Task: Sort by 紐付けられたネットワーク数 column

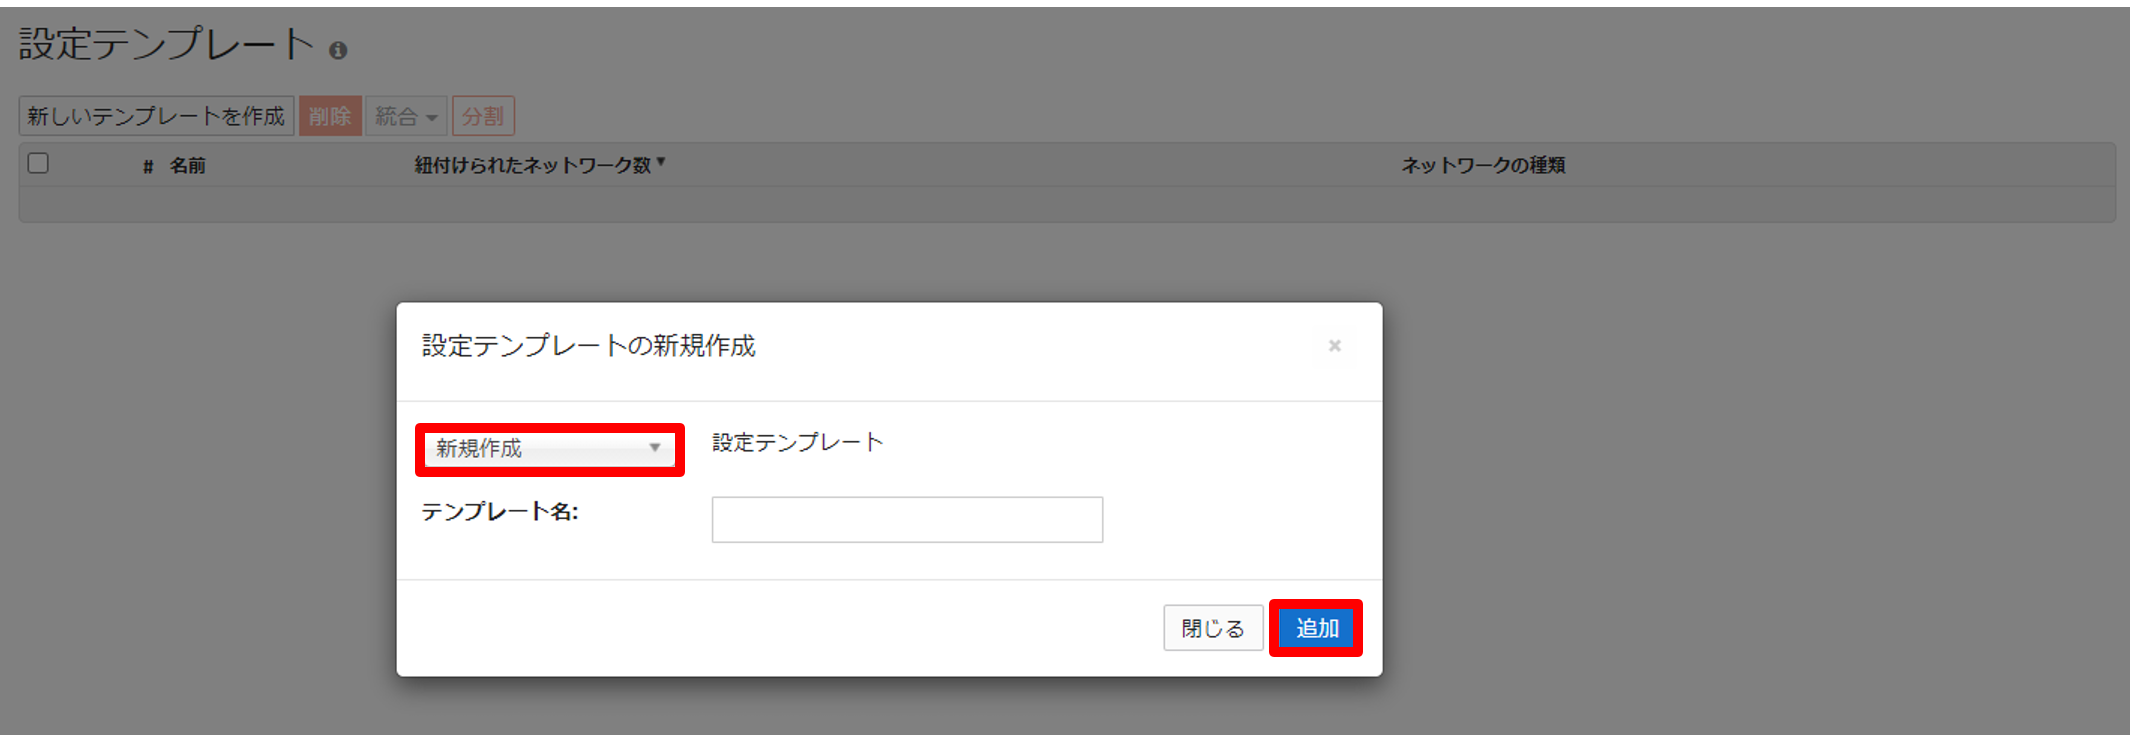Action: [540, 165]
